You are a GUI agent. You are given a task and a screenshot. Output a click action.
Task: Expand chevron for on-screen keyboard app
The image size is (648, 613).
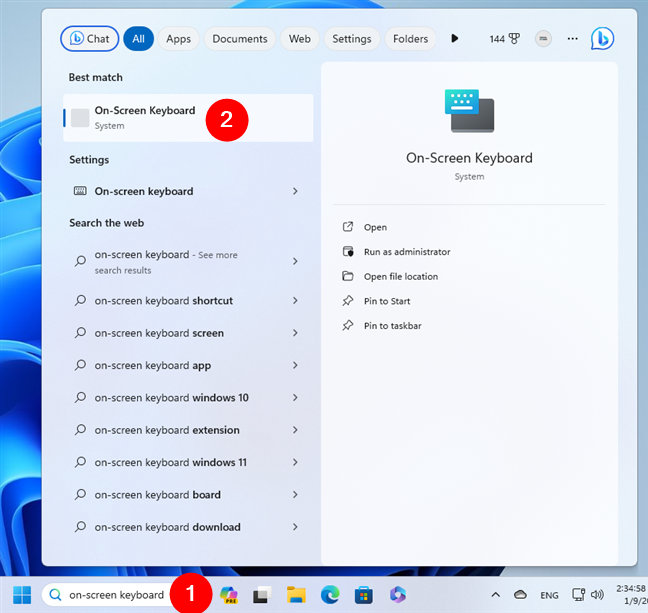(x=295, y=365)
